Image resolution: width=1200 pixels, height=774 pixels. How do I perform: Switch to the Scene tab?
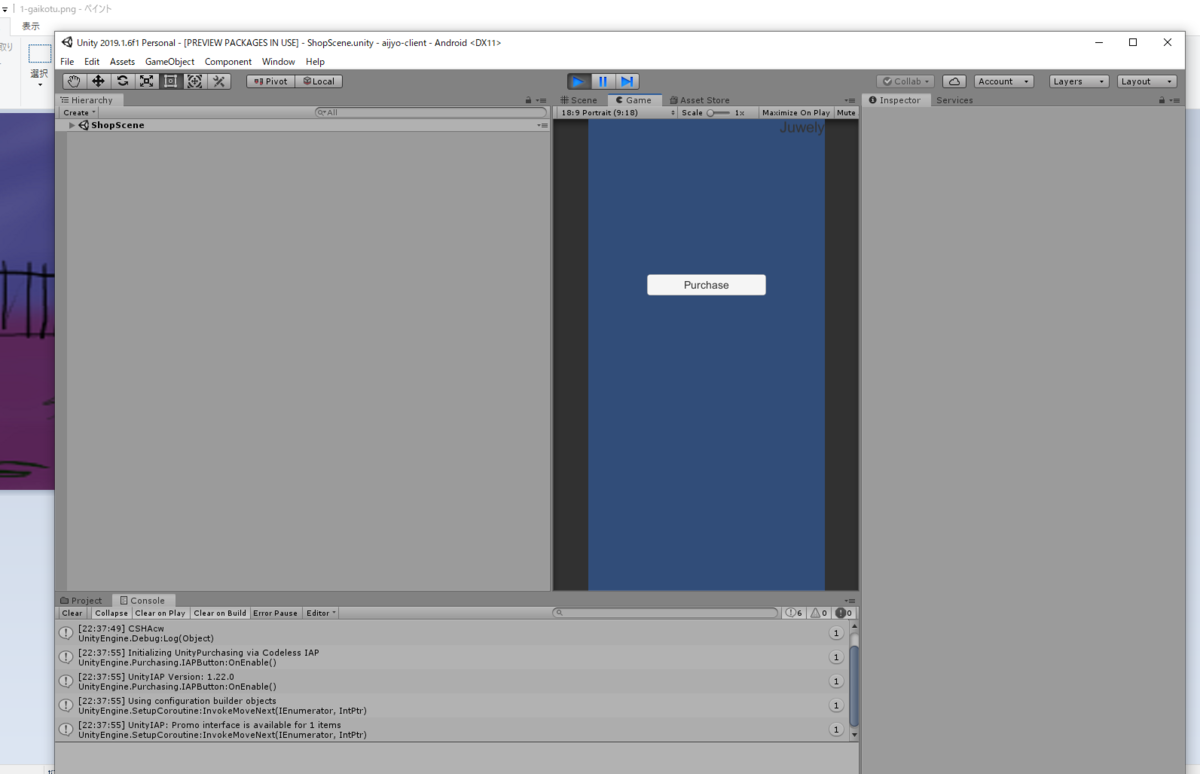click(579, 100)
